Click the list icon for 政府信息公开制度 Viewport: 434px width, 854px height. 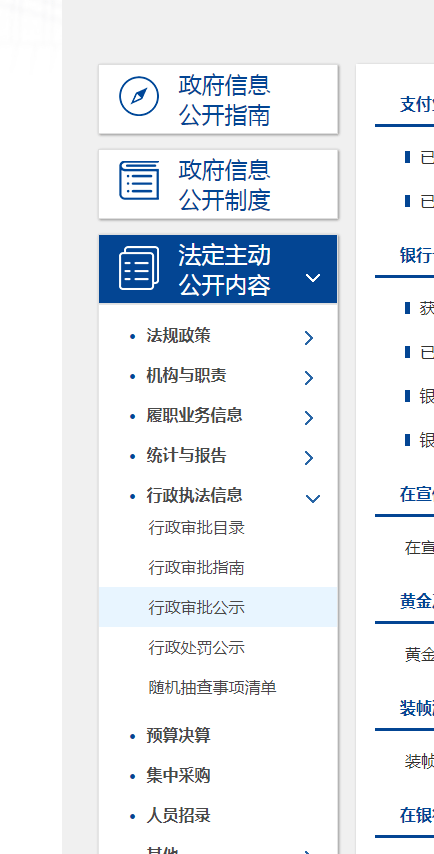pos(139,180)
